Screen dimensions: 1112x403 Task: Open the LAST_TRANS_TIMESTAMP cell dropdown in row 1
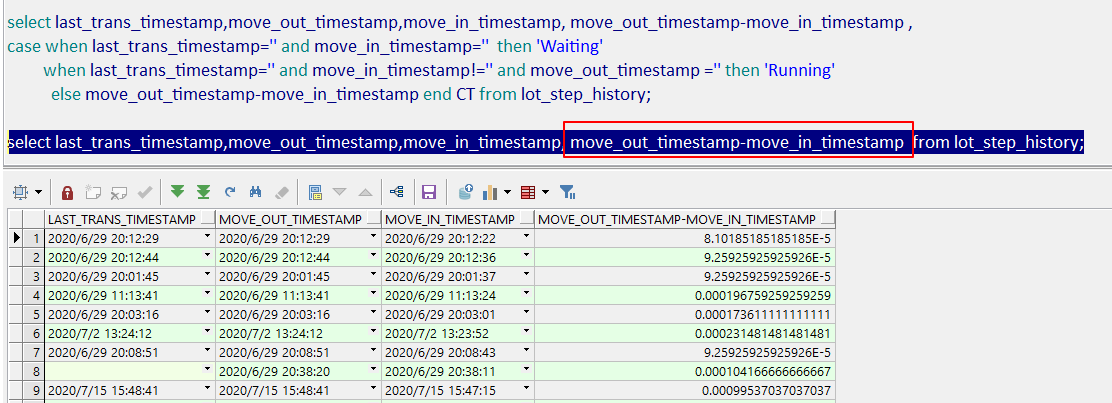(x=207, y=236)
